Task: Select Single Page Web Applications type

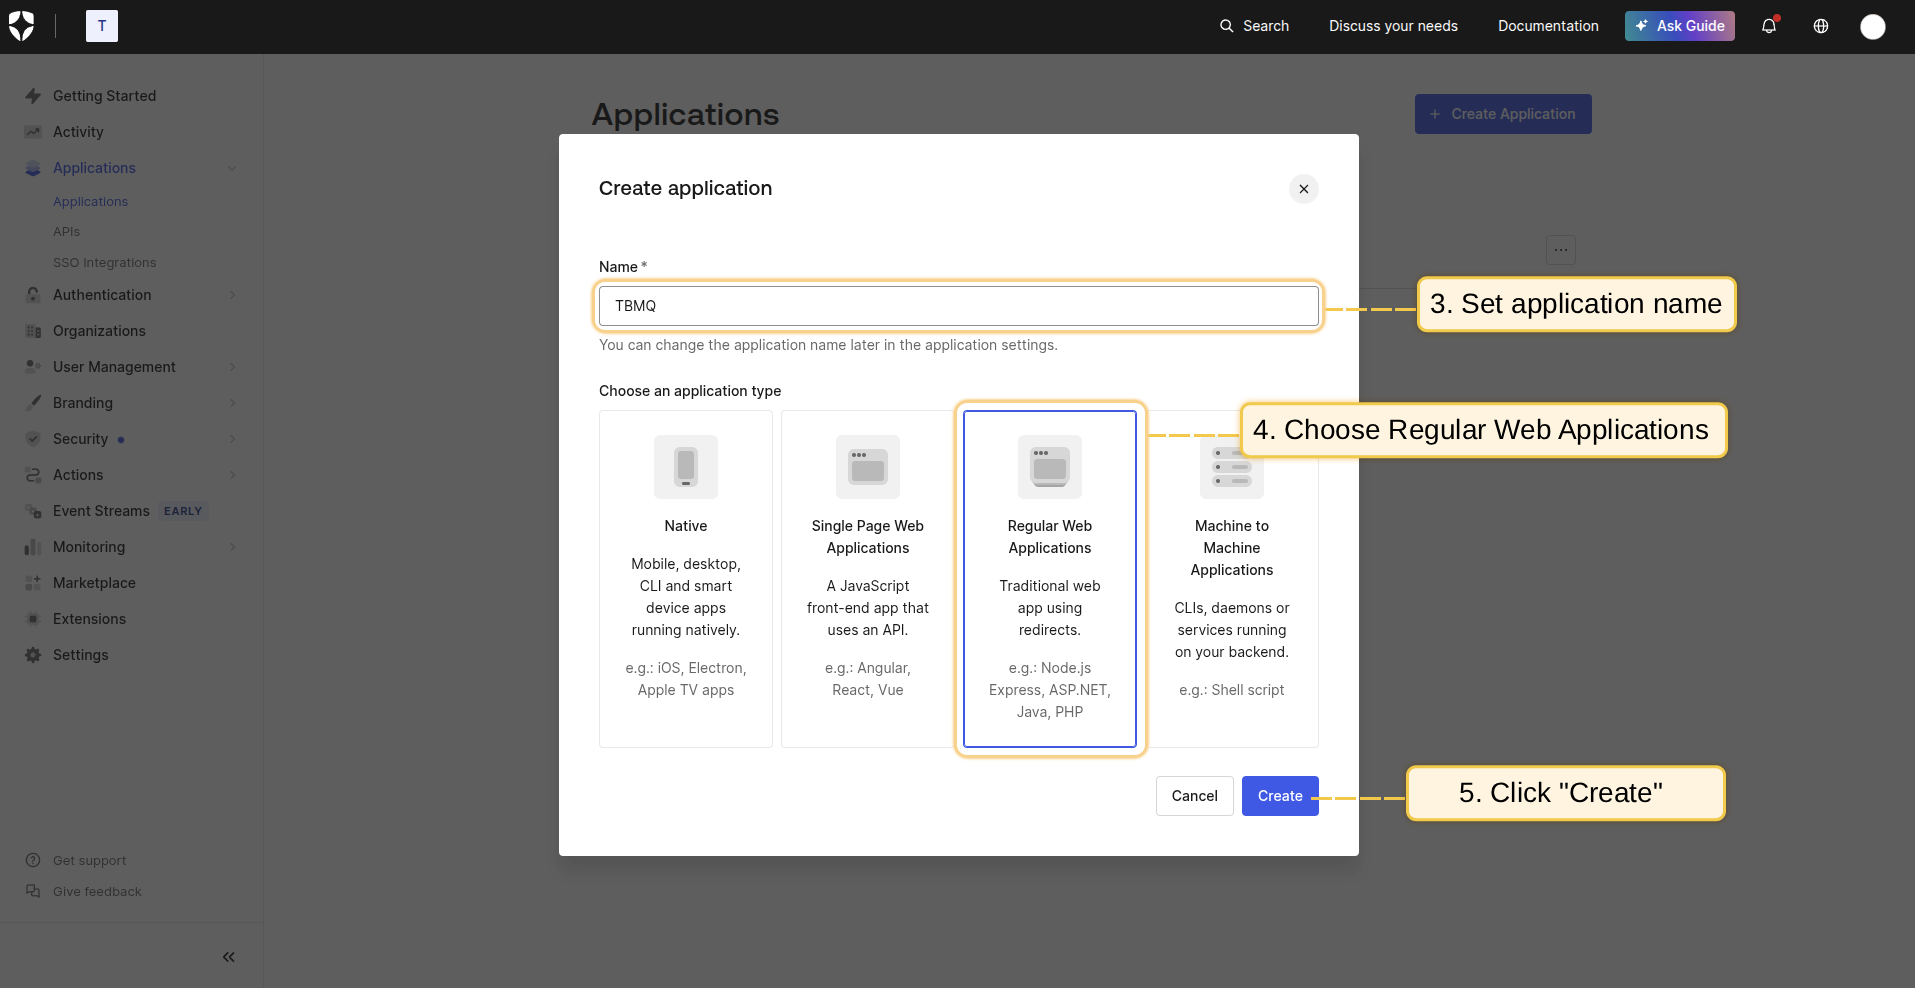Action: (x=867, y=578)
